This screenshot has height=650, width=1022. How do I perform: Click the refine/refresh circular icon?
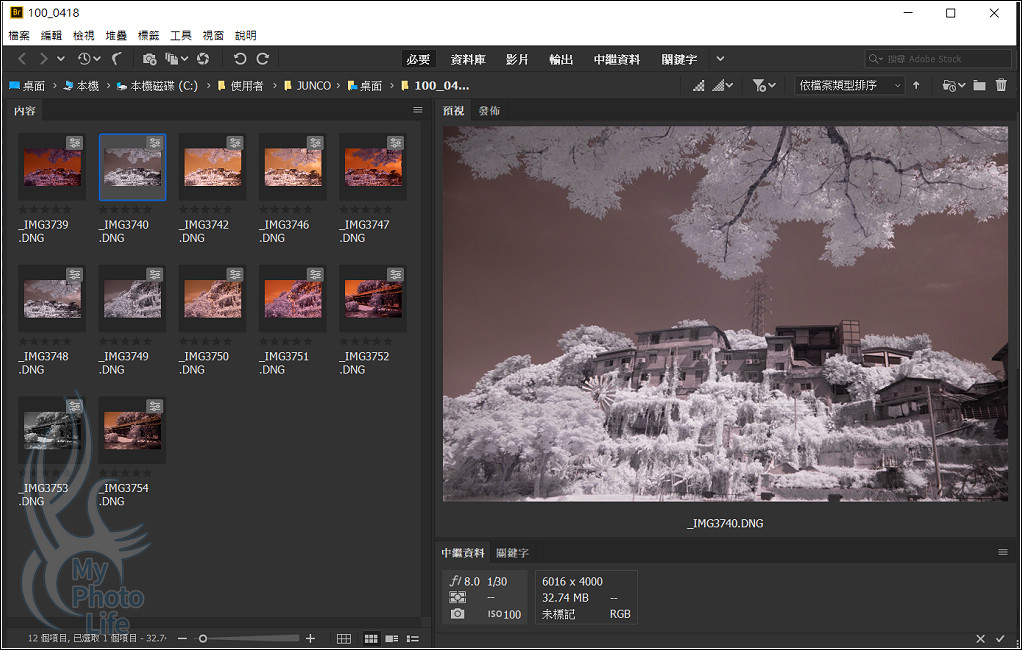203,60
